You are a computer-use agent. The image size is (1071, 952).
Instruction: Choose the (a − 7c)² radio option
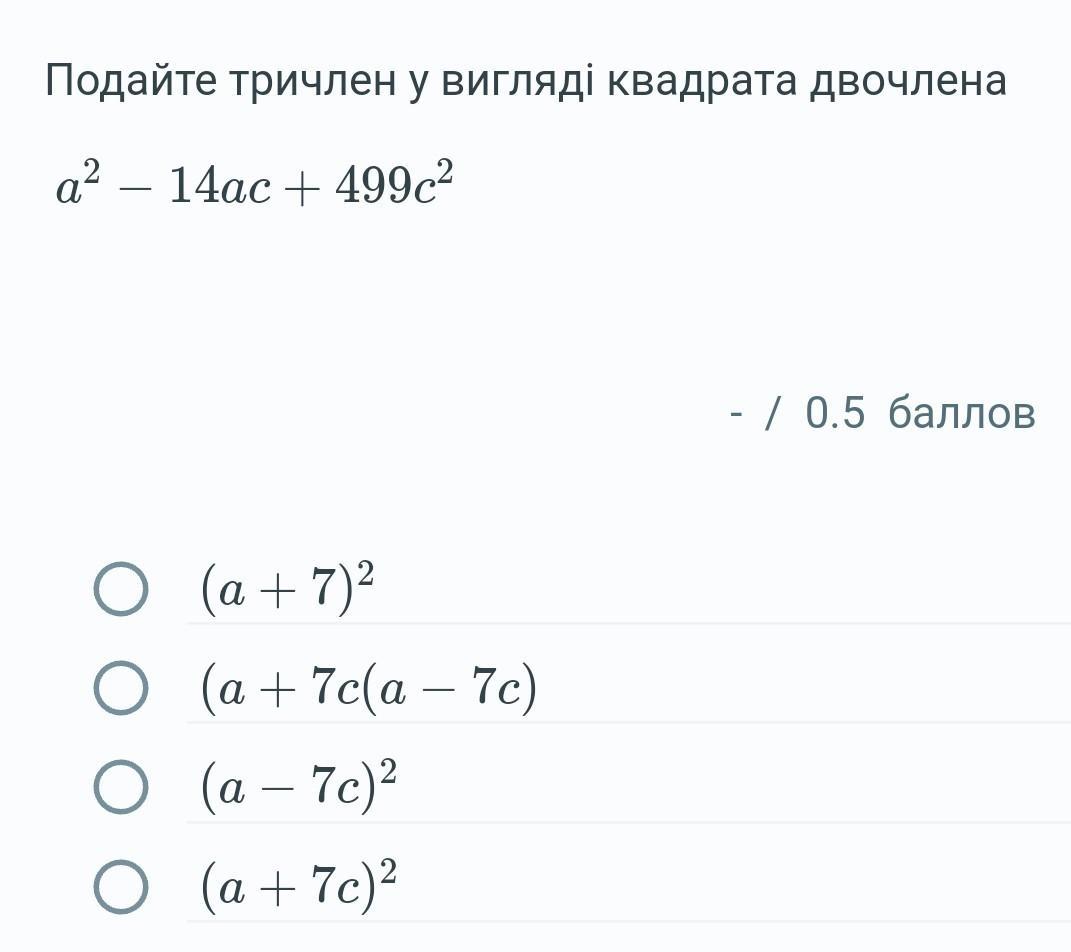point(121,787)
